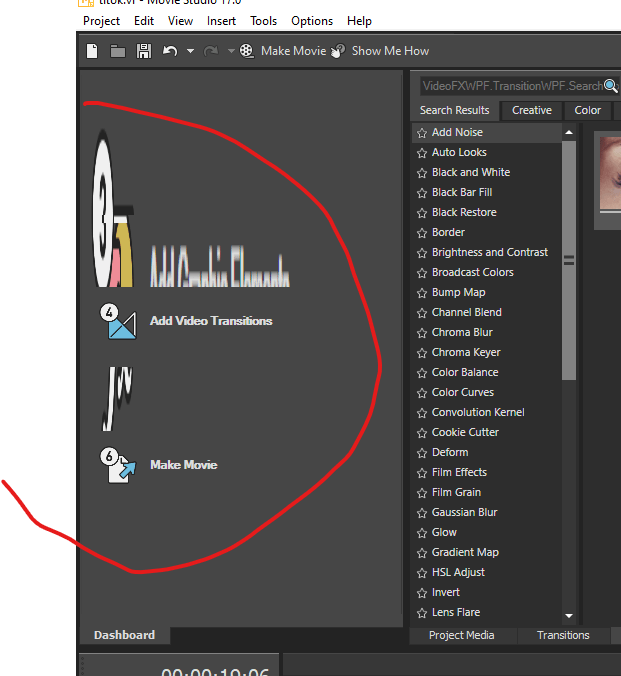Open the Tools menu

click(263, 21)
